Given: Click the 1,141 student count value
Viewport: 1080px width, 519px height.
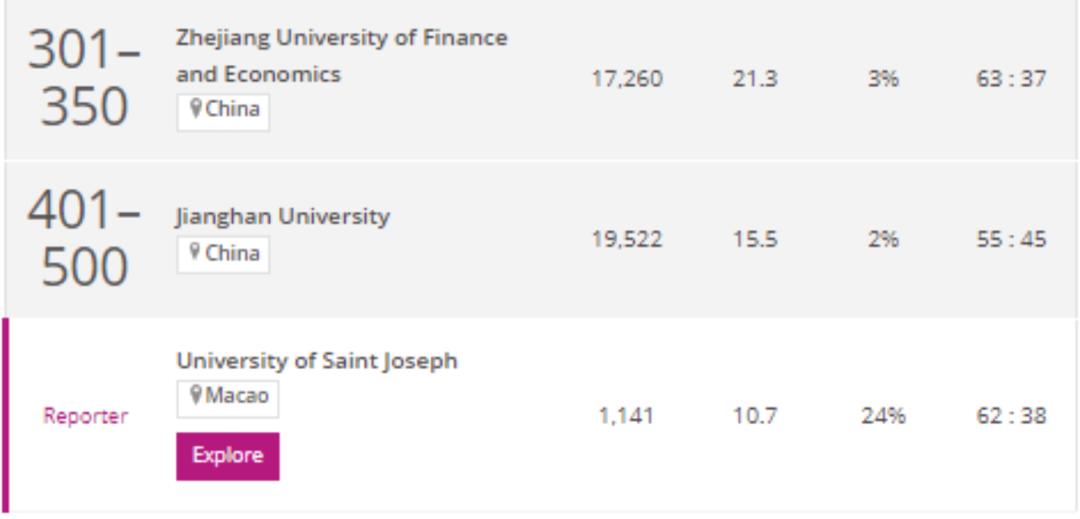Looking at the screenshot, I should click(x=626, y=416).
